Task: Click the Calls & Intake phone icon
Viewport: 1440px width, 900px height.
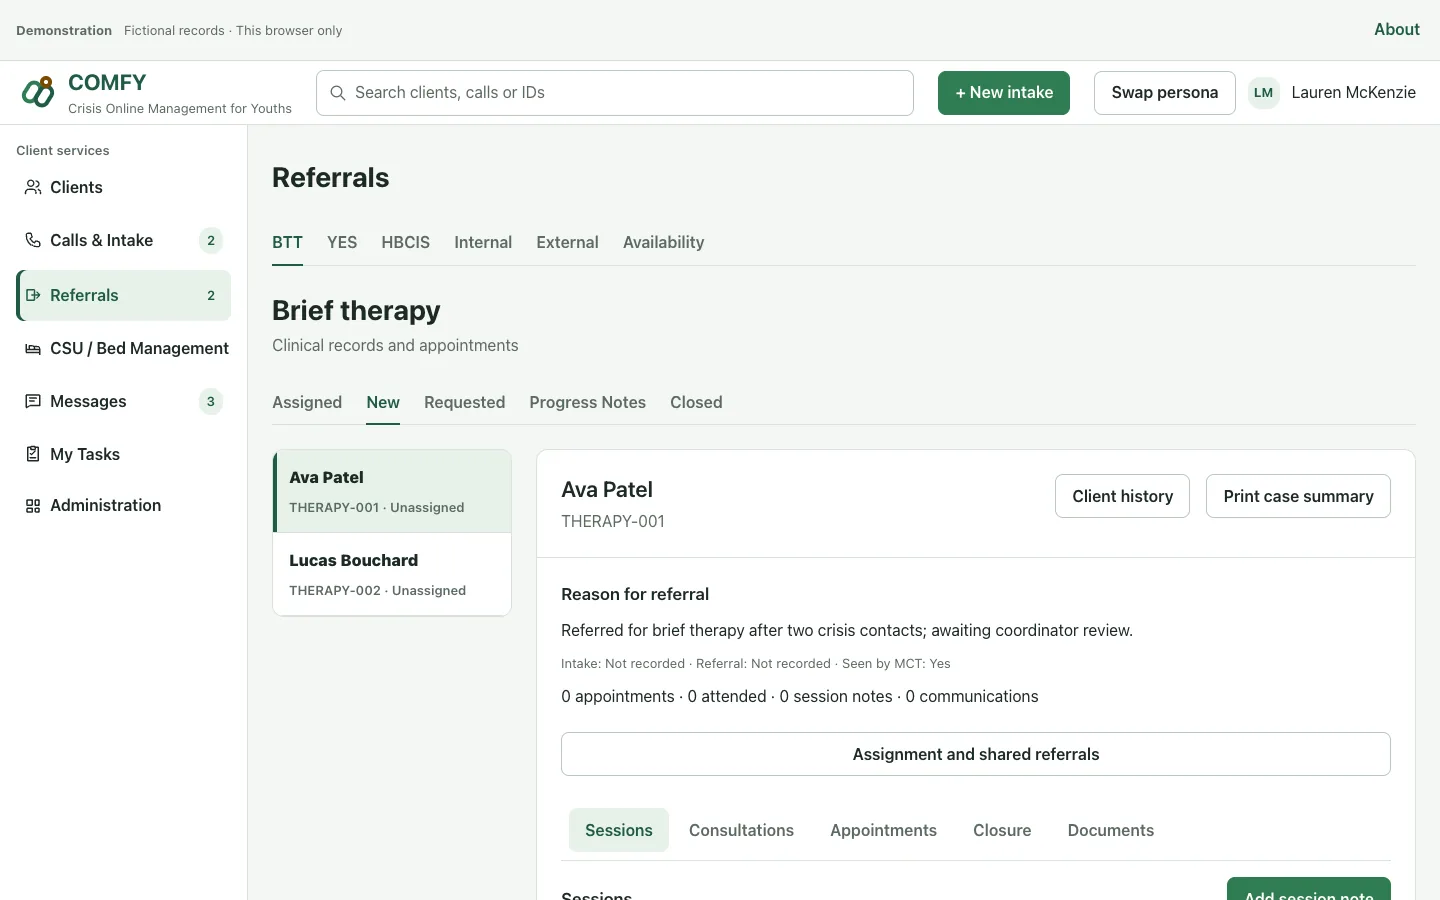Action: (x=33, y=240)
